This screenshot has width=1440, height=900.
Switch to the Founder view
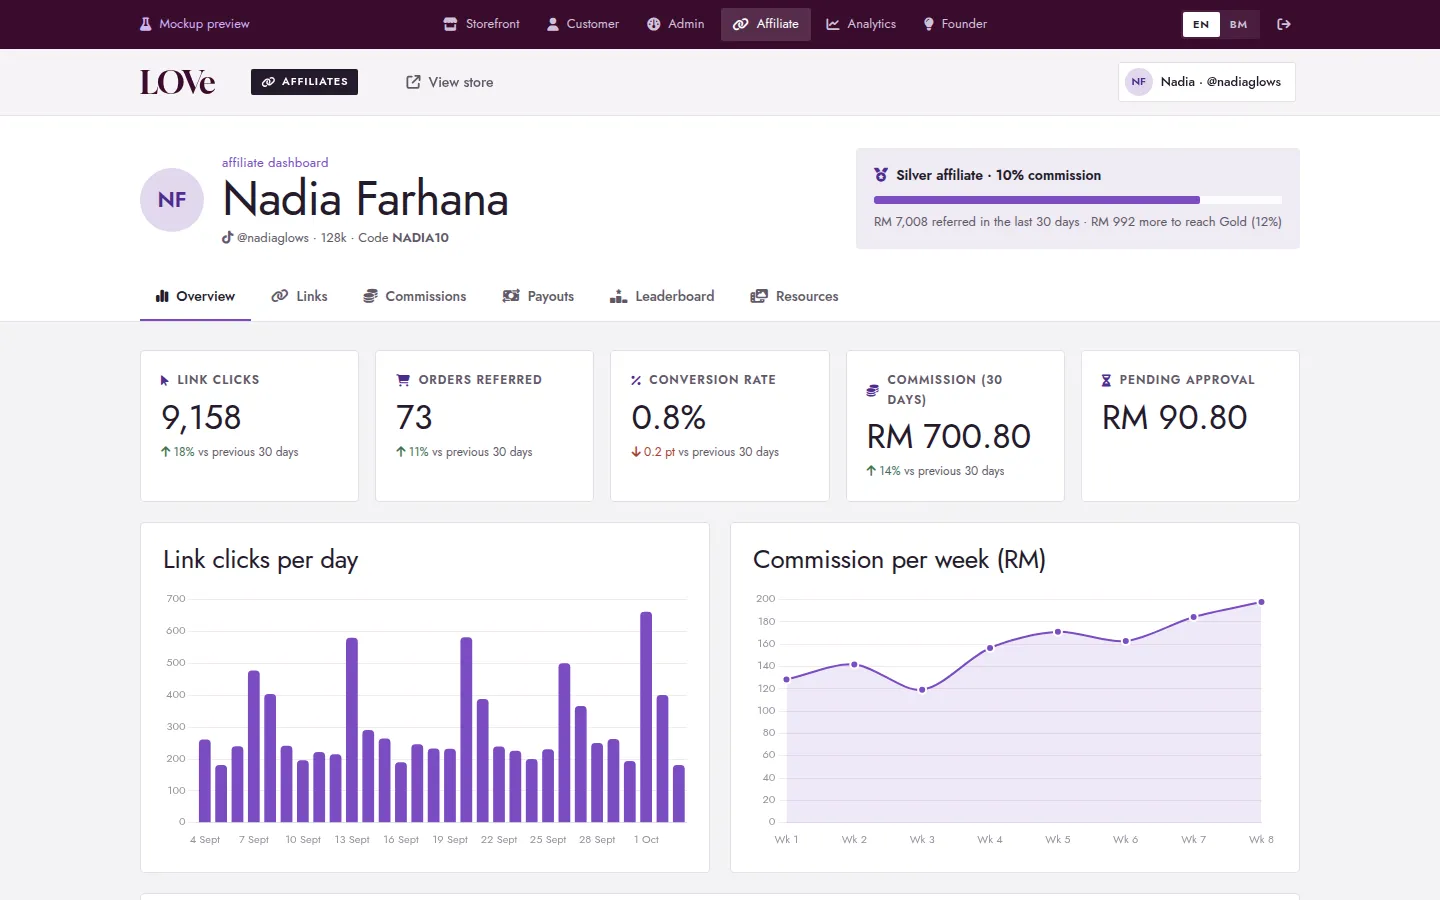[x=955, y=24]
